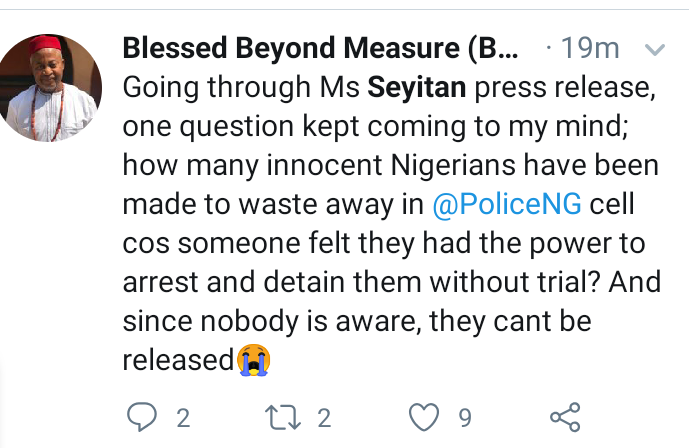Expand the tweet options chevron

pos(655,48)
